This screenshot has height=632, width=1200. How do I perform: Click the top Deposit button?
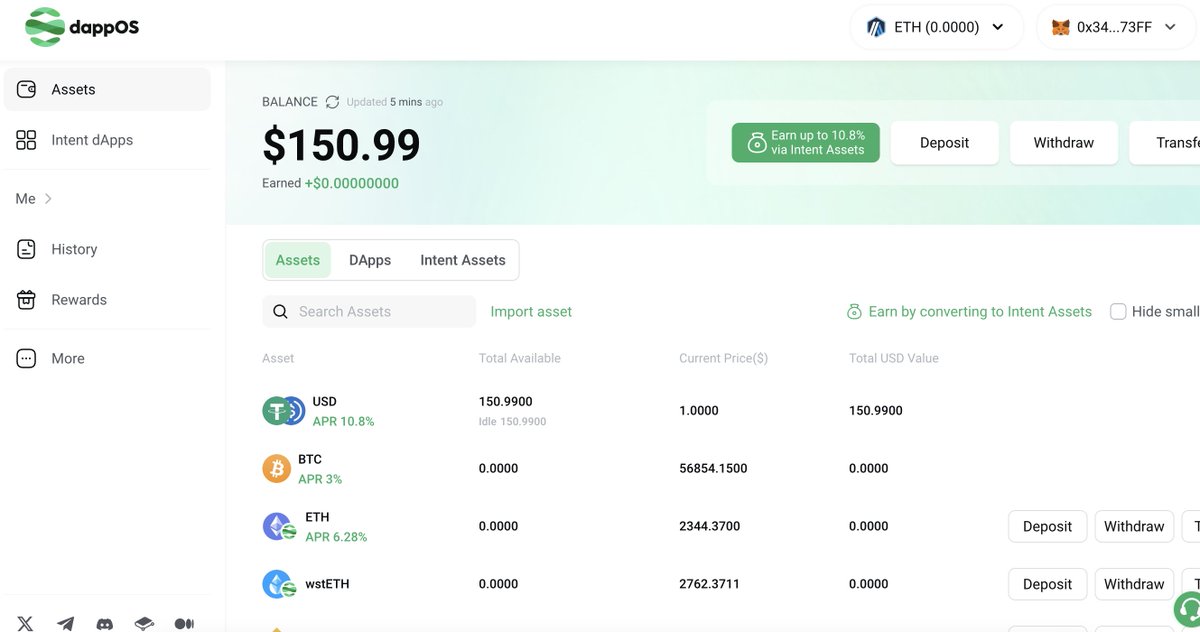click(944, 143)
